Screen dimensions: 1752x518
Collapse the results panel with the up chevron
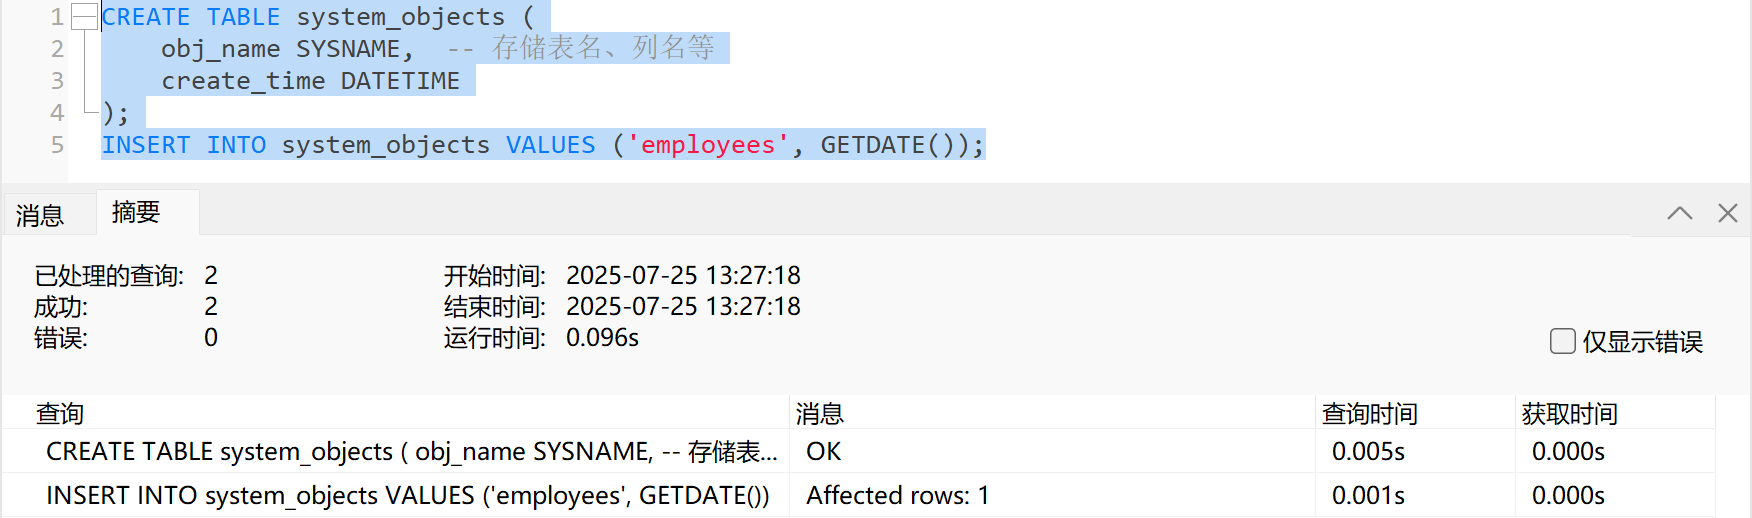(1680, 213)
